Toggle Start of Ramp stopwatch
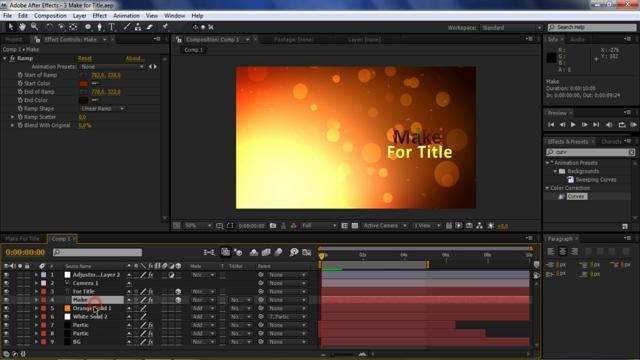 (20, 75)
